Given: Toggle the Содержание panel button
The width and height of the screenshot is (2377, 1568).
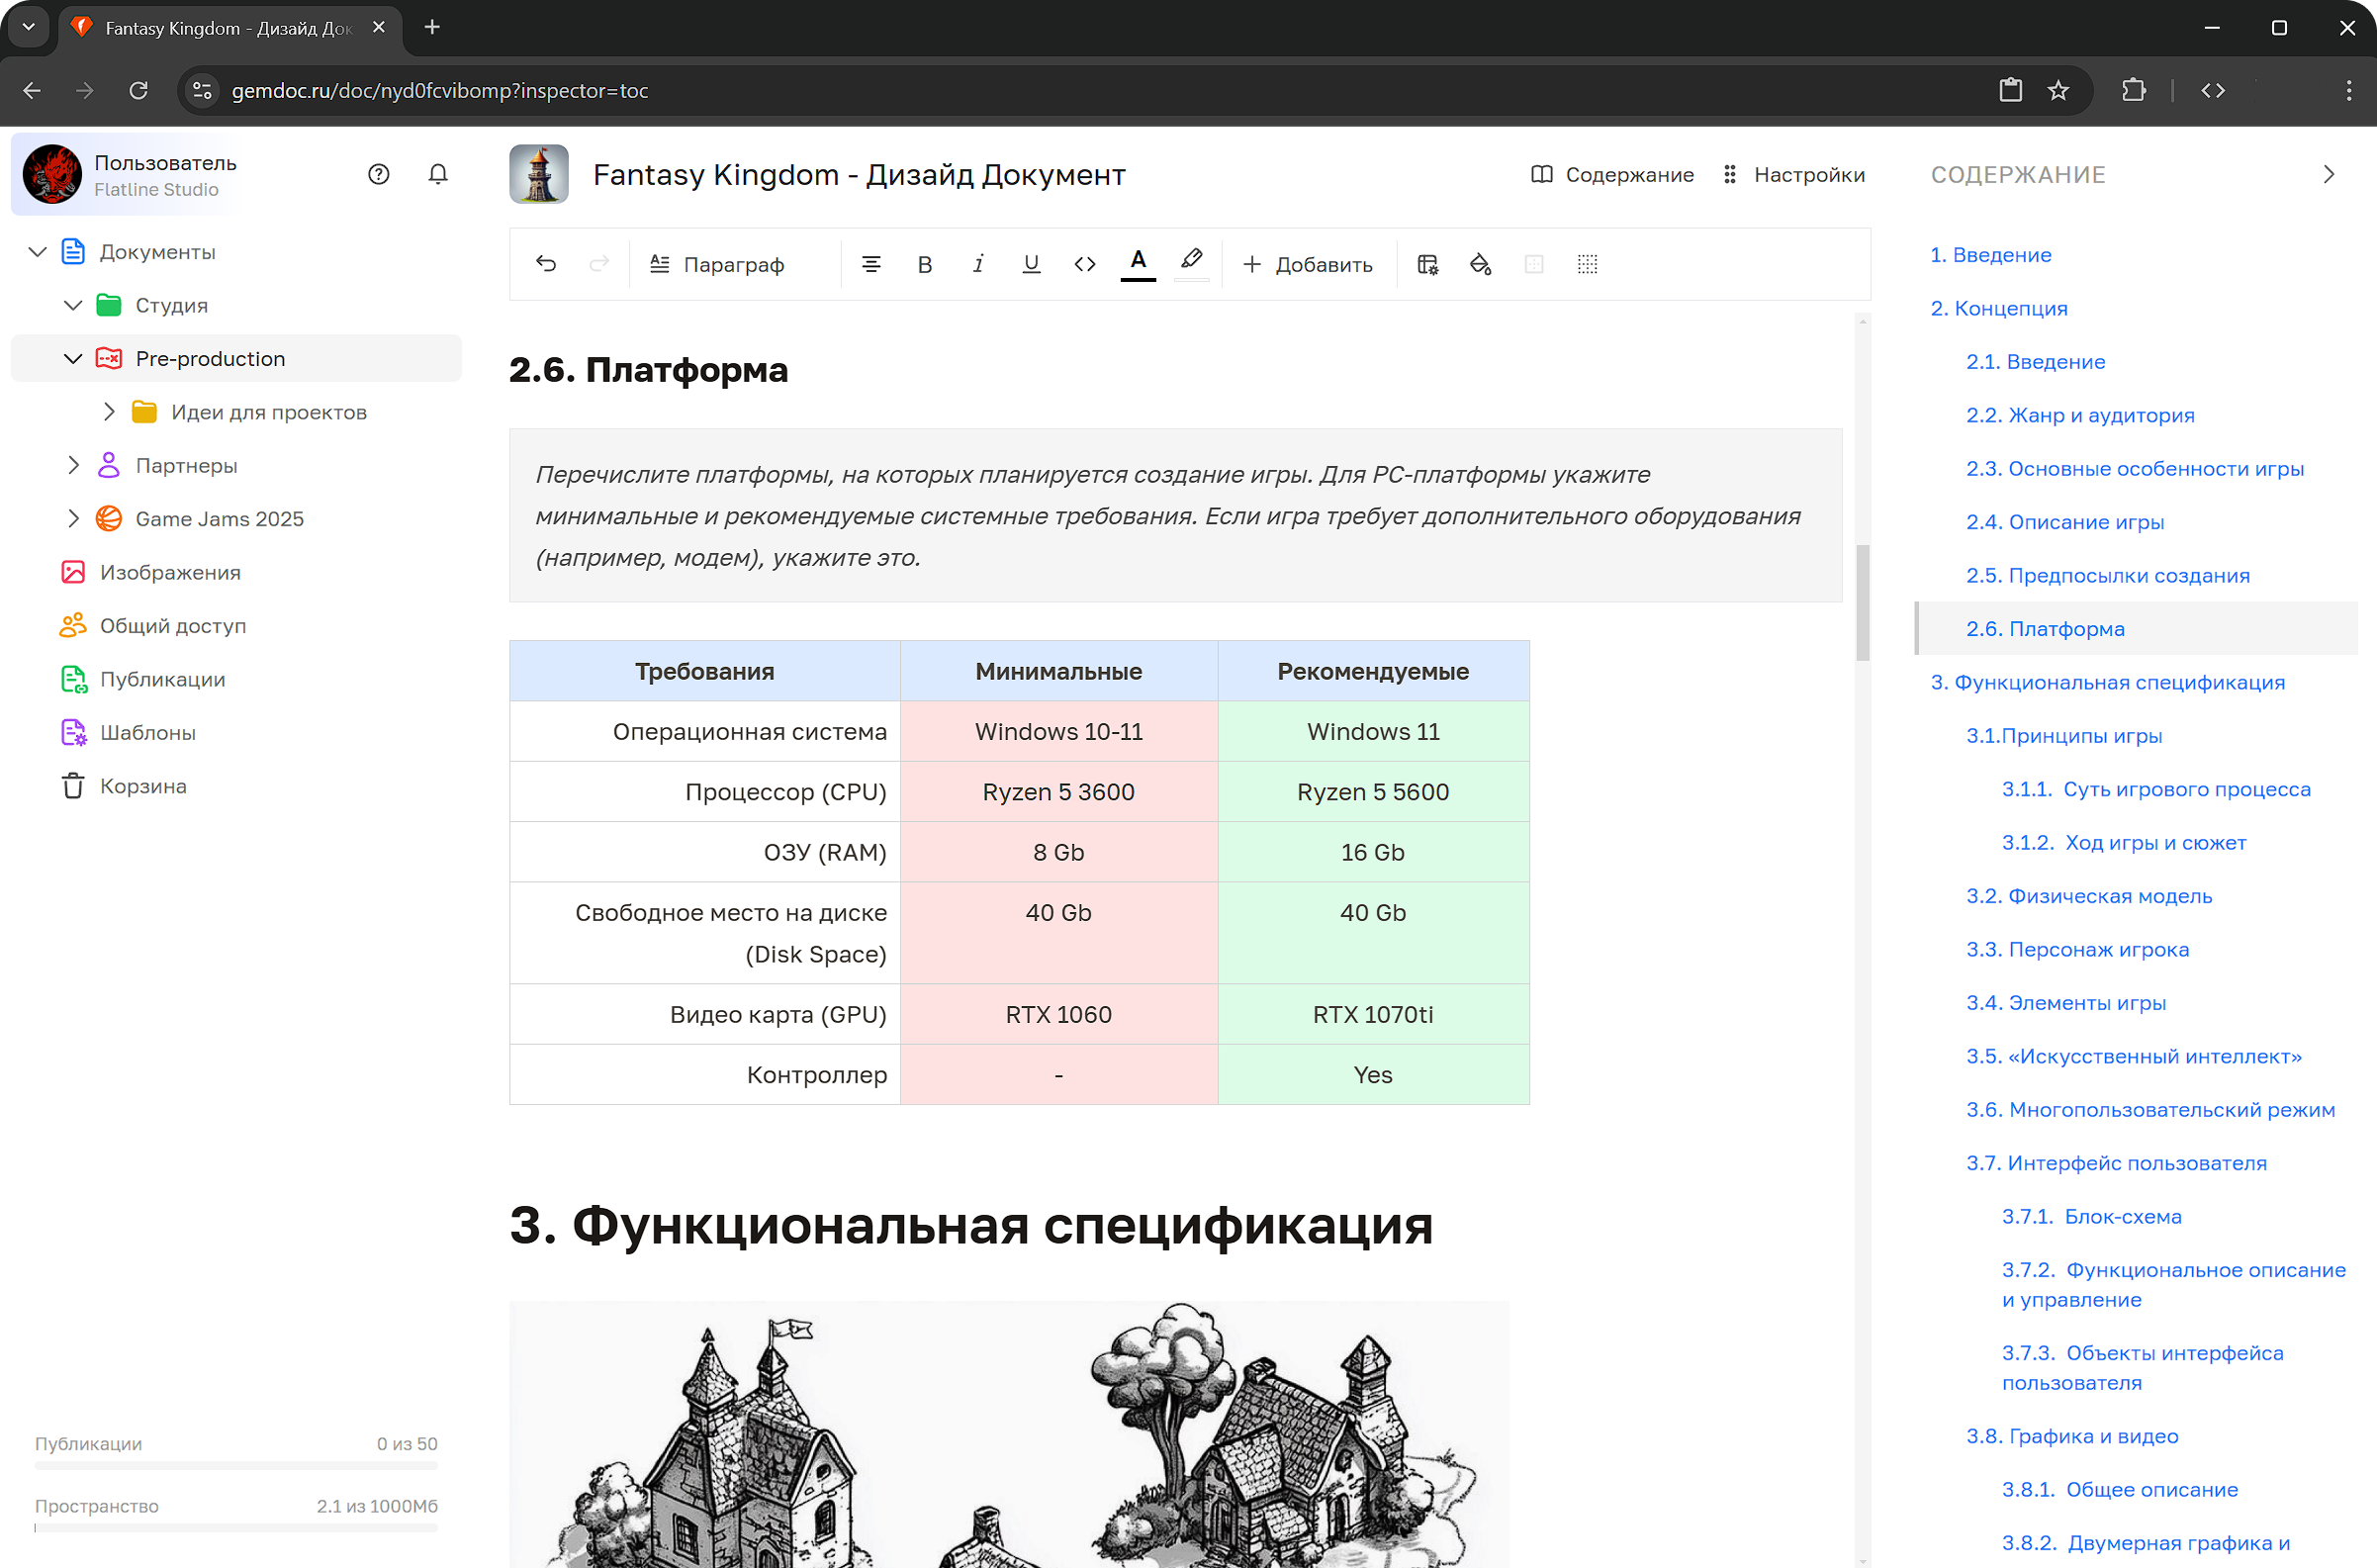Looking at the screenshot, I should [1612, 174].
